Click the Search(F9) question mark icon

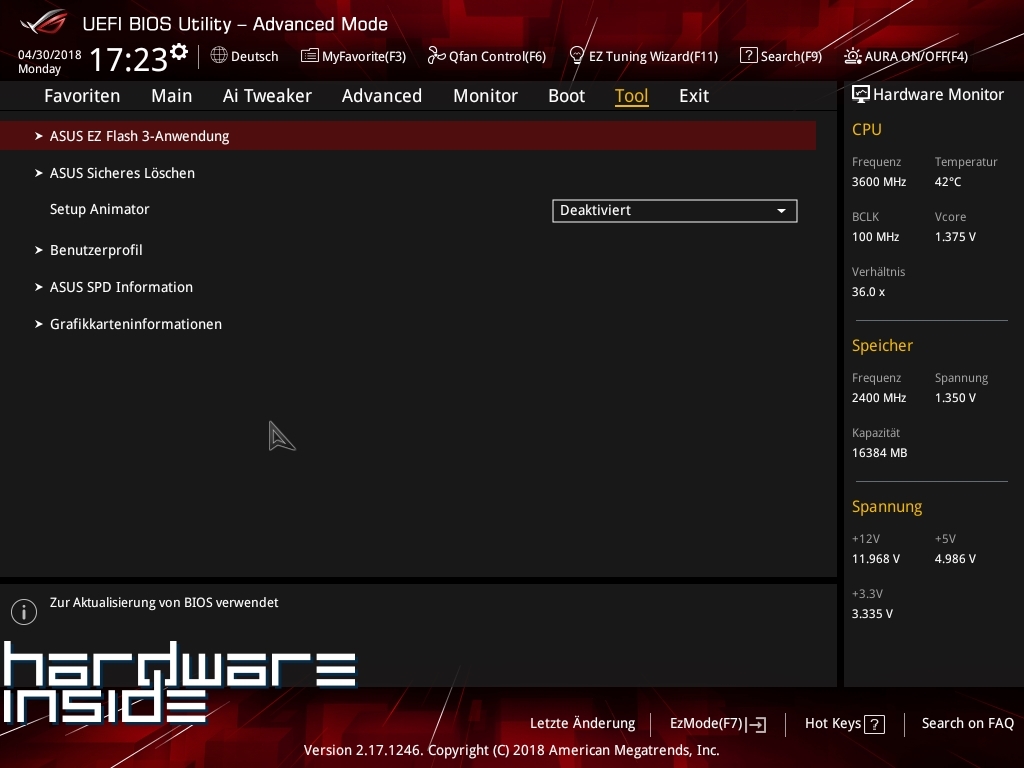pos(748,56)
